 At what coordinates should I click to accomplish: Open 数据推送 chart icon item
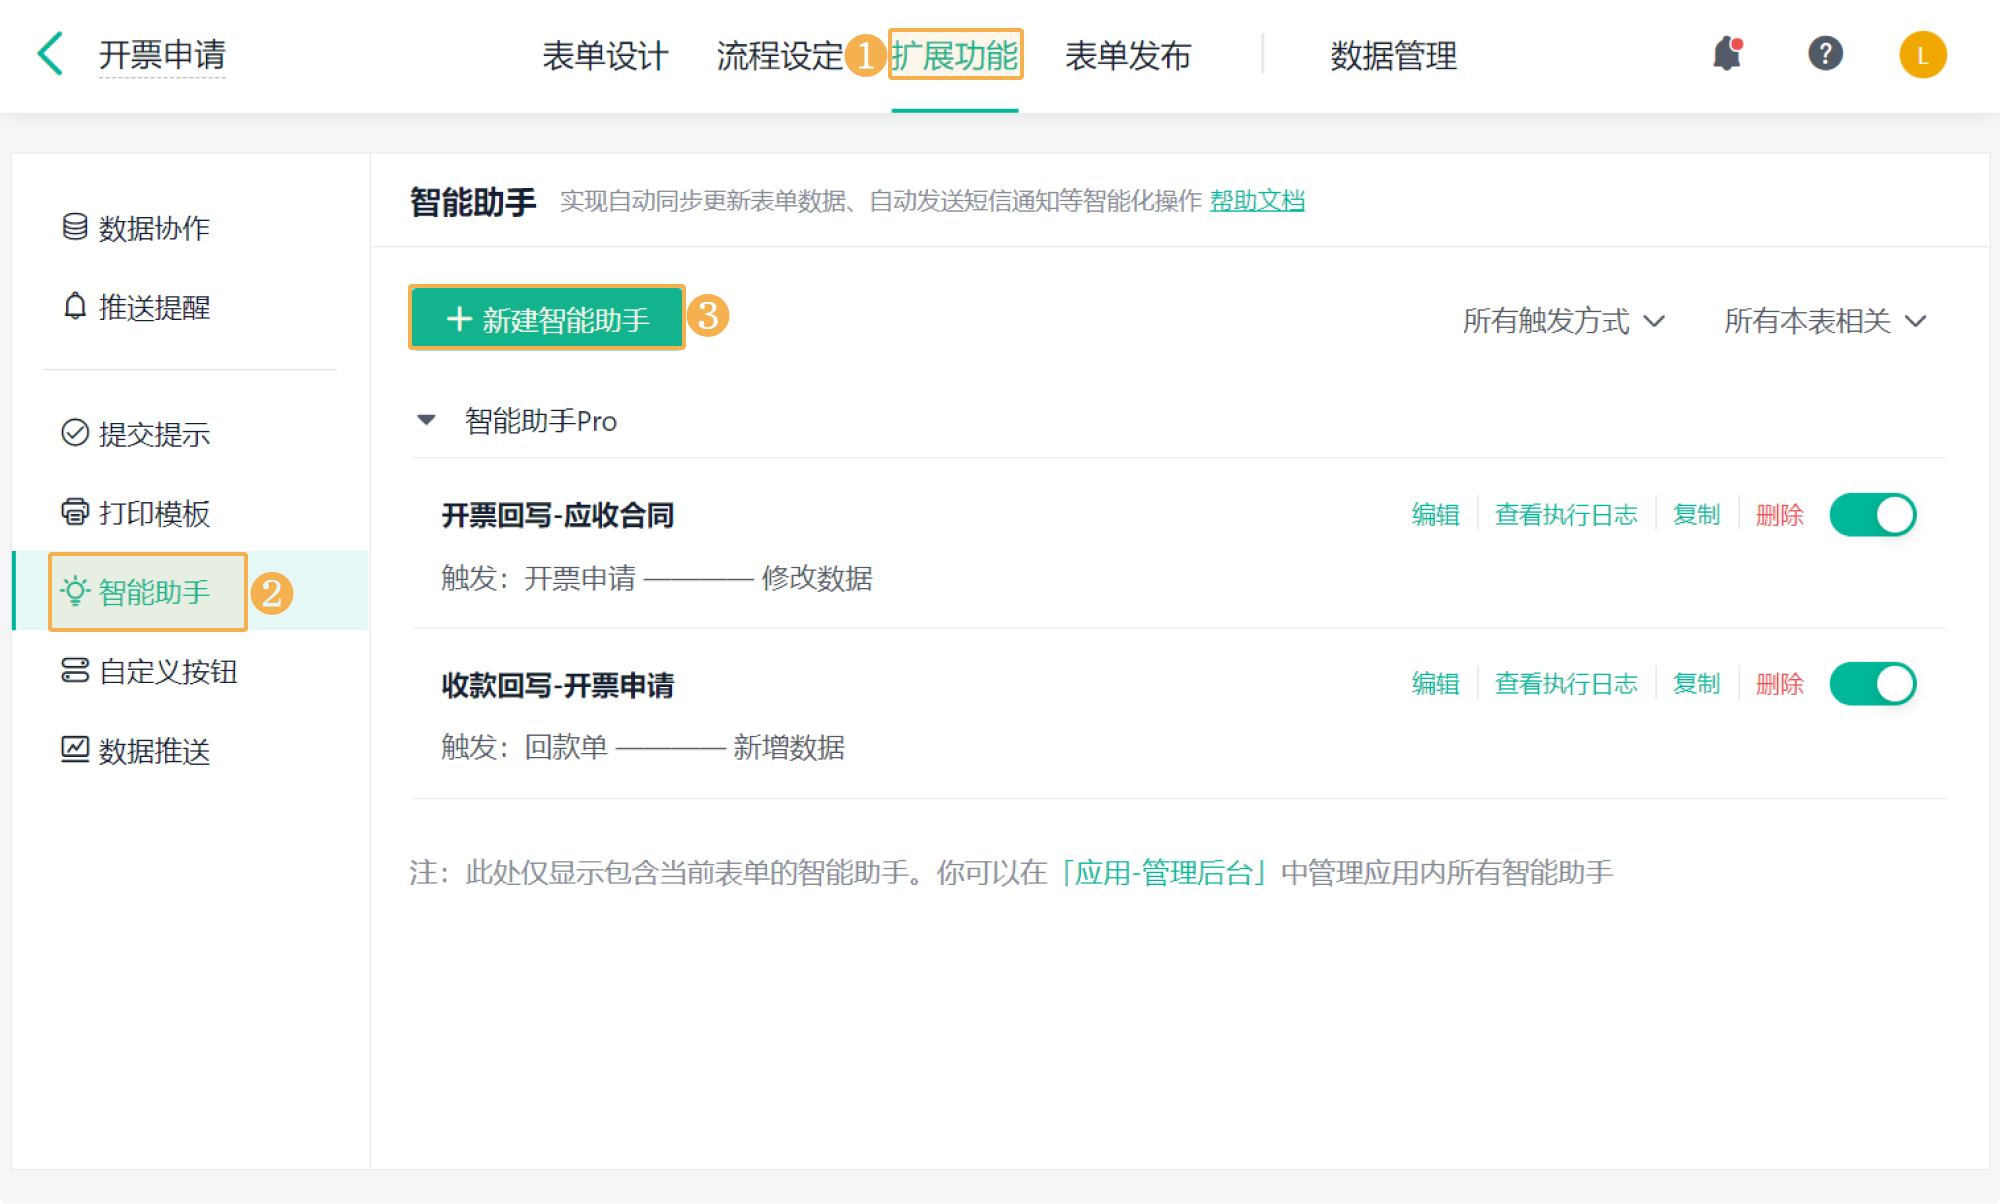[x=75, y=750]
